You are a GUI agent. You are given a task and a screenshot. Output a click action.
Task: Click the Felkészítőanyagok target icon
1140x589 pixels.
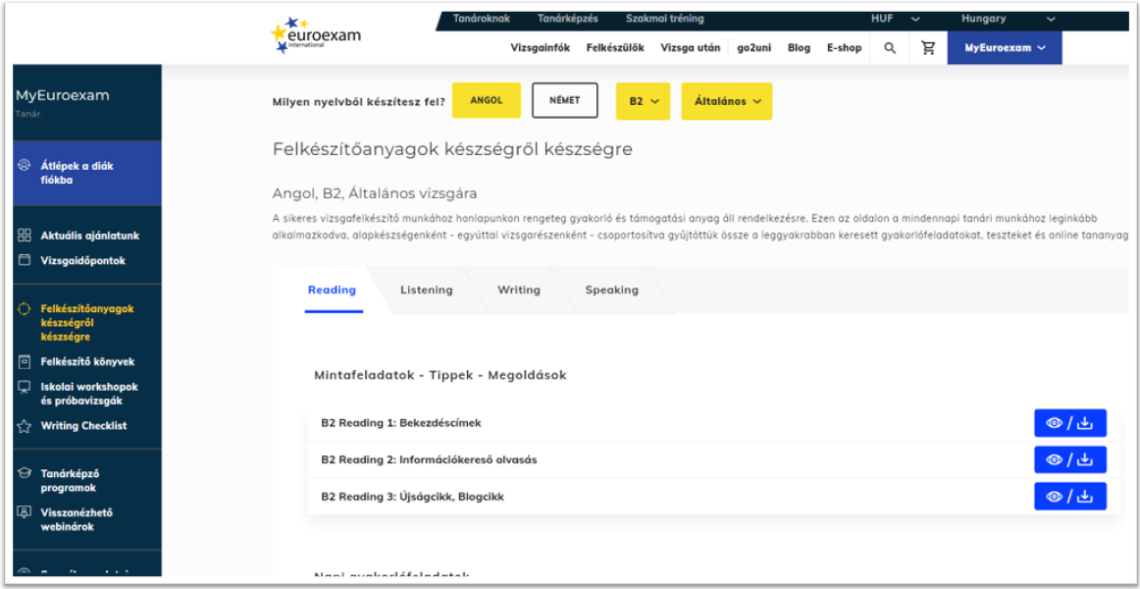click(x=25, y=308)
